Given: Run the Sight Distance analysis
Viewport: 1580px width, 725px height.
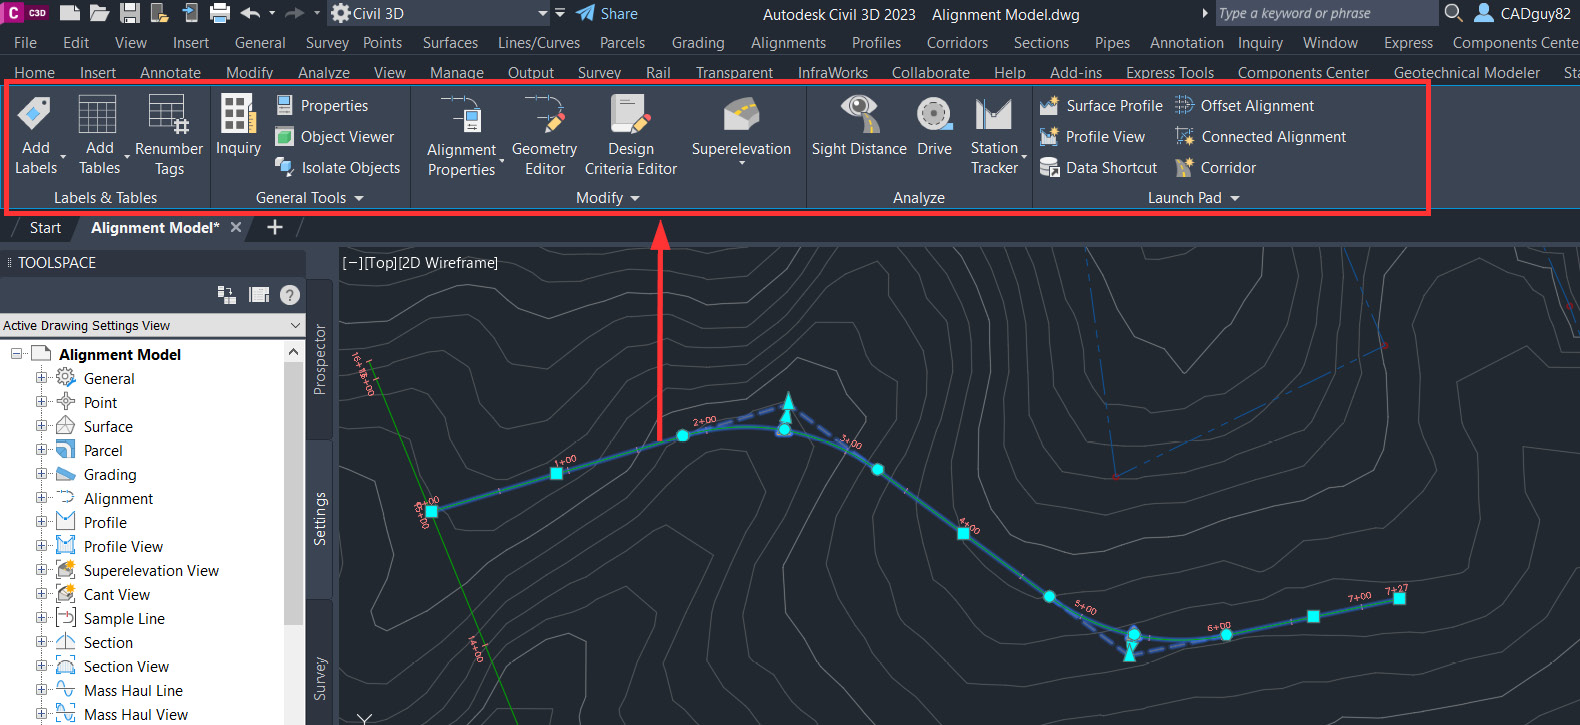Looking at the screenshot, I should pos(859,127).
